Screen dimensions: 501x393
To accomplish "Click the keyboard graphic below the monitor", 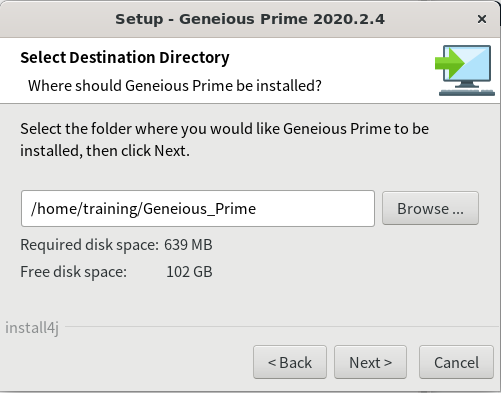I will point(467,92).
